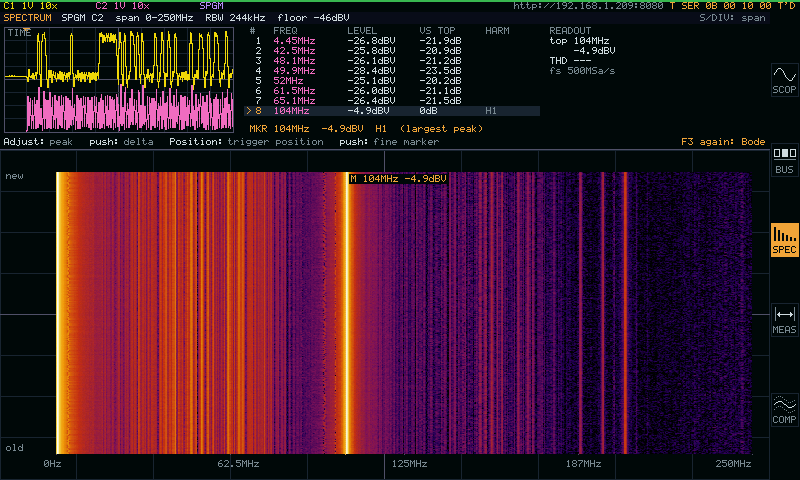This screenshot has height=480, width=800.
Task: Select highlighted peak row 8 at 104MHz
Action: click(392, 111)
